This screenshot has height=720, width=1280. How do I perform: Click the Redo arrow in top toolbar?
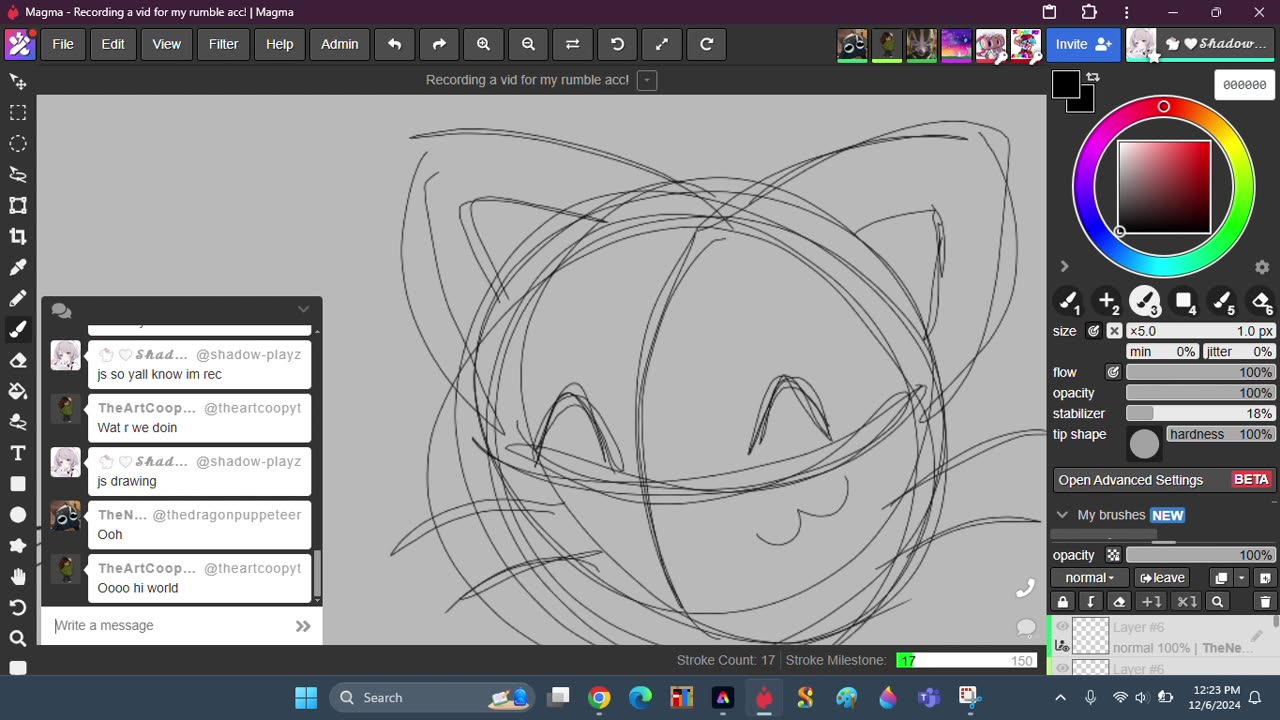[x=439, y=44]
